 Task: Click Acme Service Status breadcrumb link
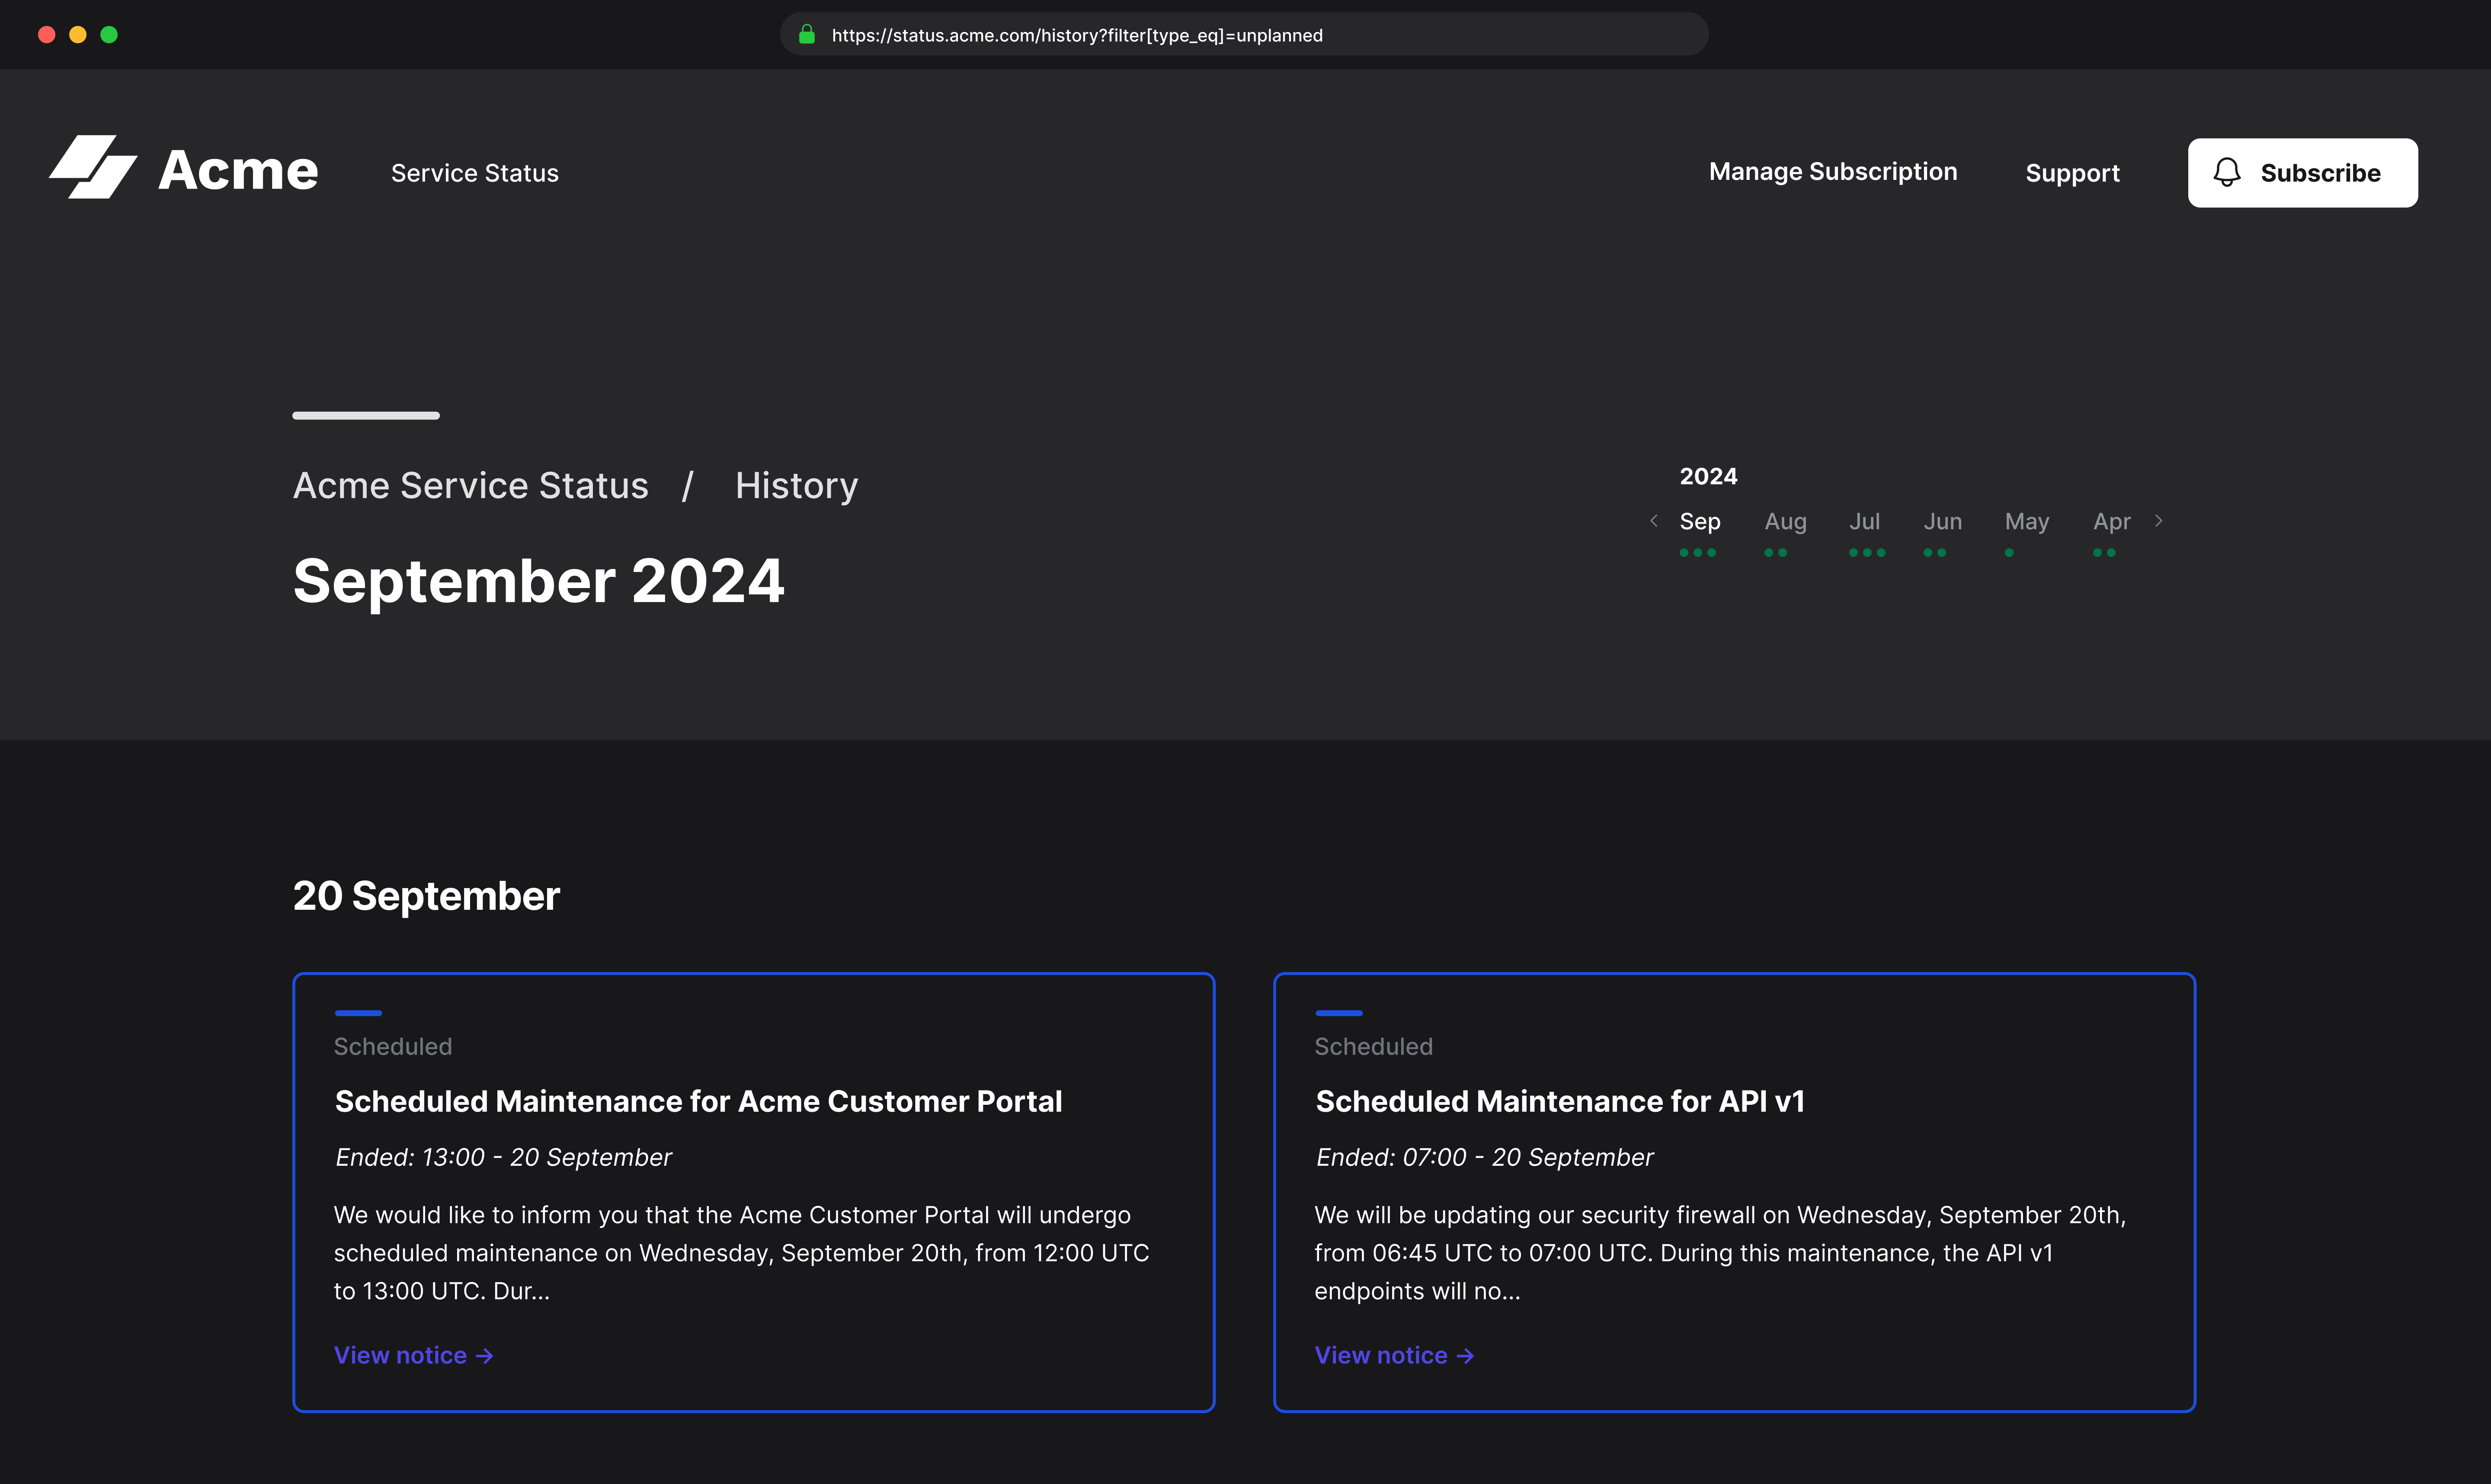pyautogui.click(x=470, y=485)
